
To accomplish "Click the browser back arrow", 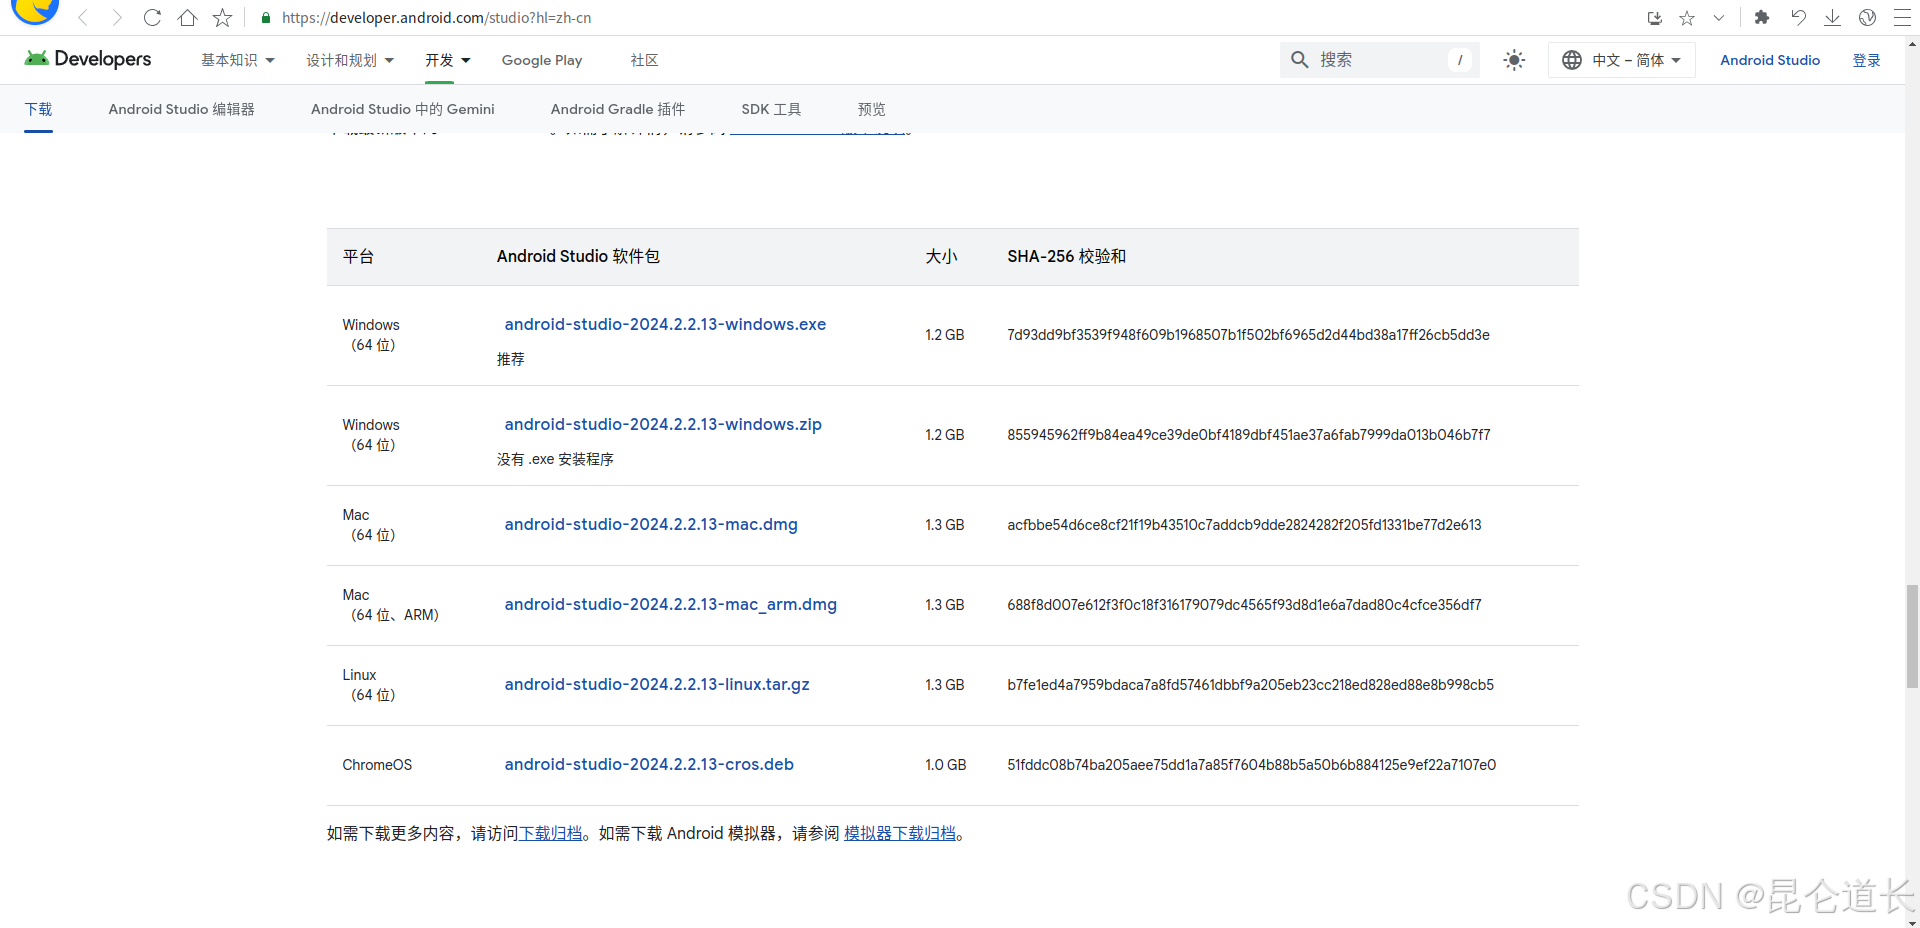I will tap(84, 18).
